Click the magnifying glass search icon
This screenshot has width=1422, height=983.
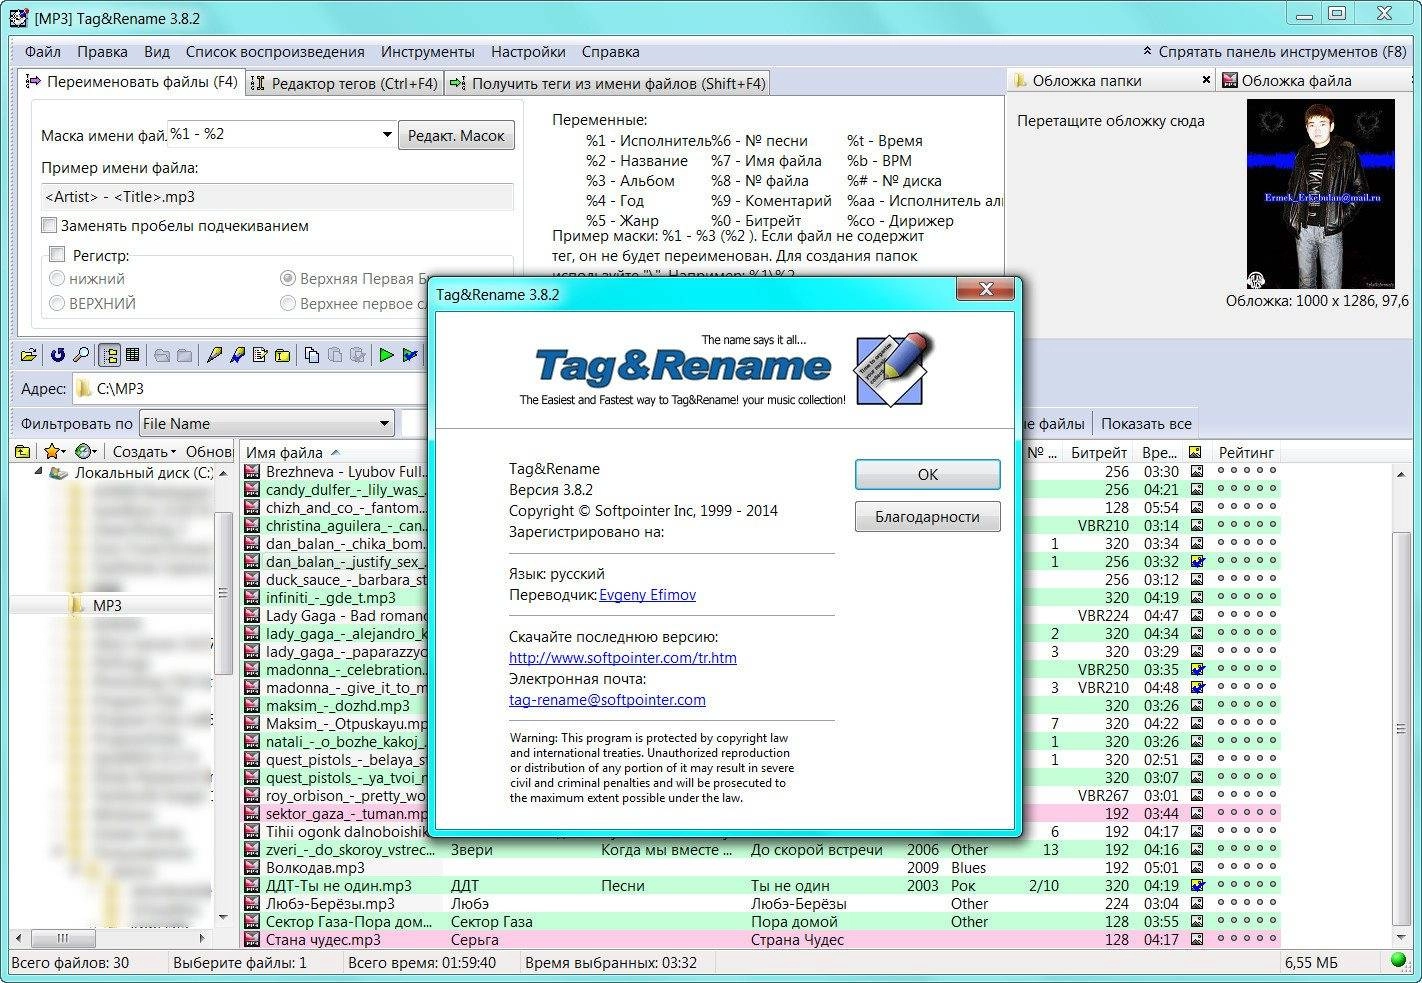click(82, 355)
